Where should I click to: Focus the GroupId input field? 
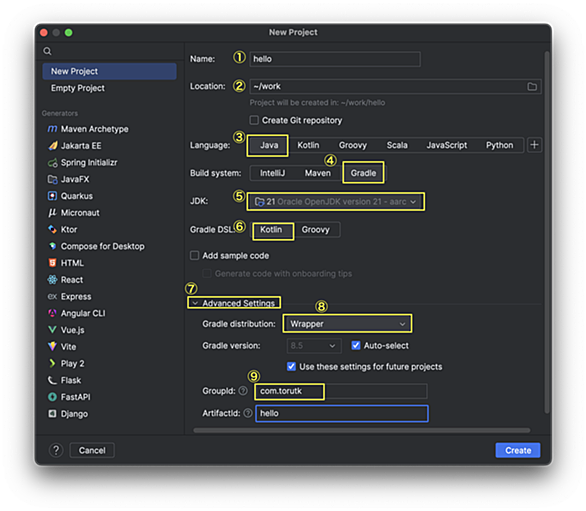[341, 391]
